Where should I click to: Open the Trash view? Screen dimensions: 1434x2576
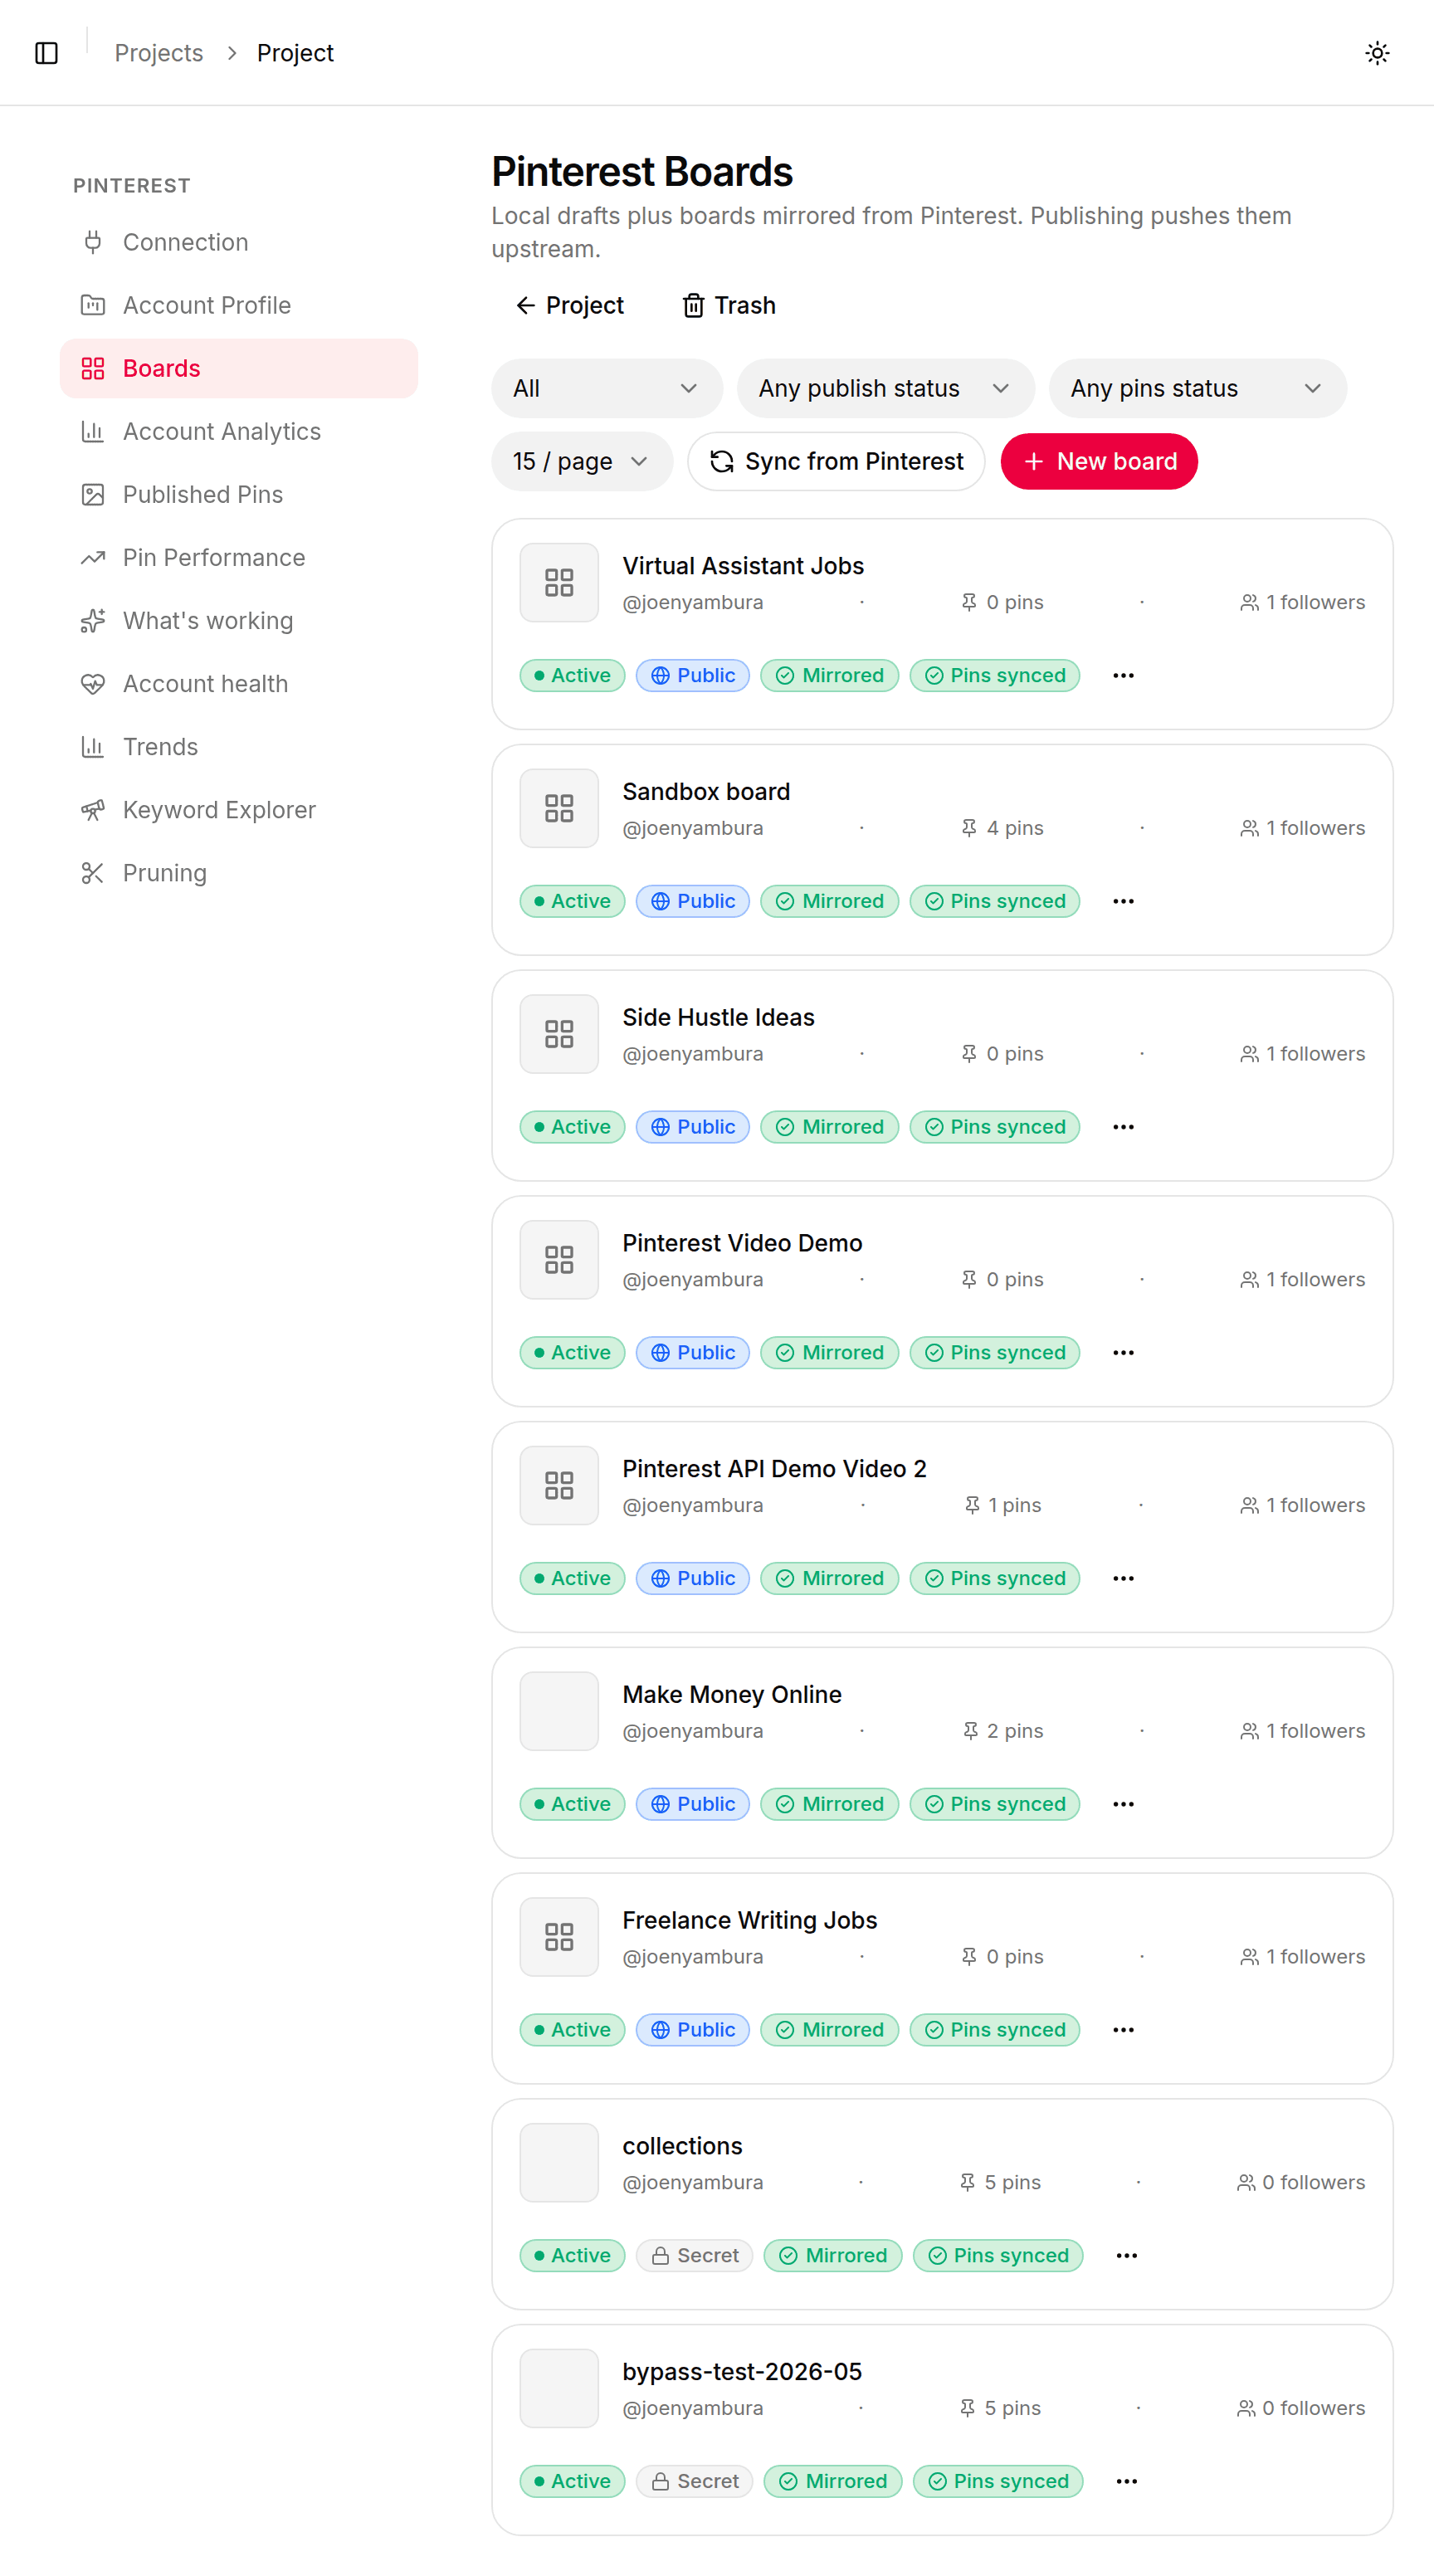coord(729,305)
